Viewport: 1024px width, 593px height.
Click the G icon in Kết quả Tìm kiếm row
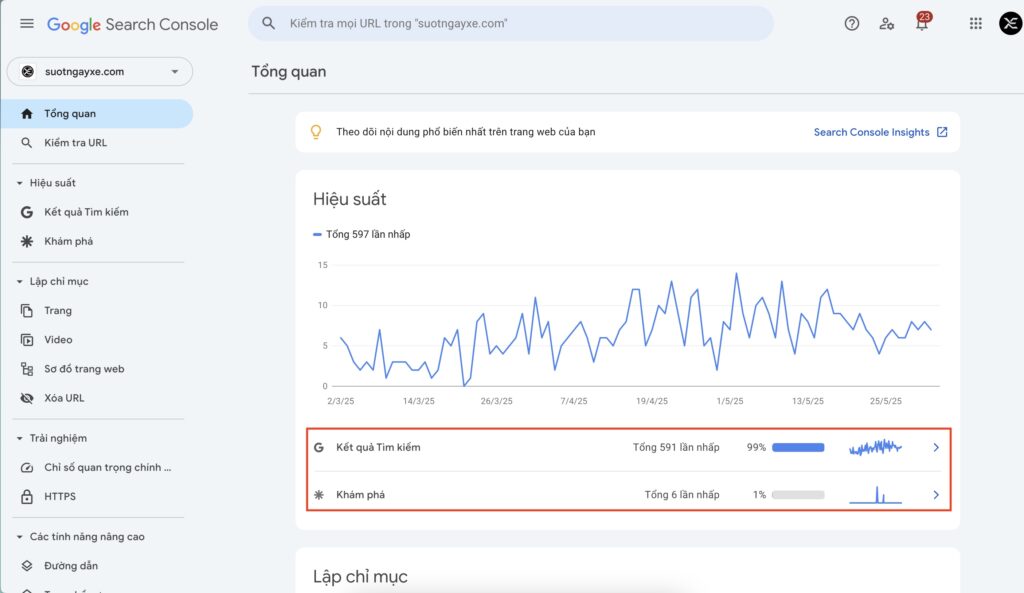(319, 447)
